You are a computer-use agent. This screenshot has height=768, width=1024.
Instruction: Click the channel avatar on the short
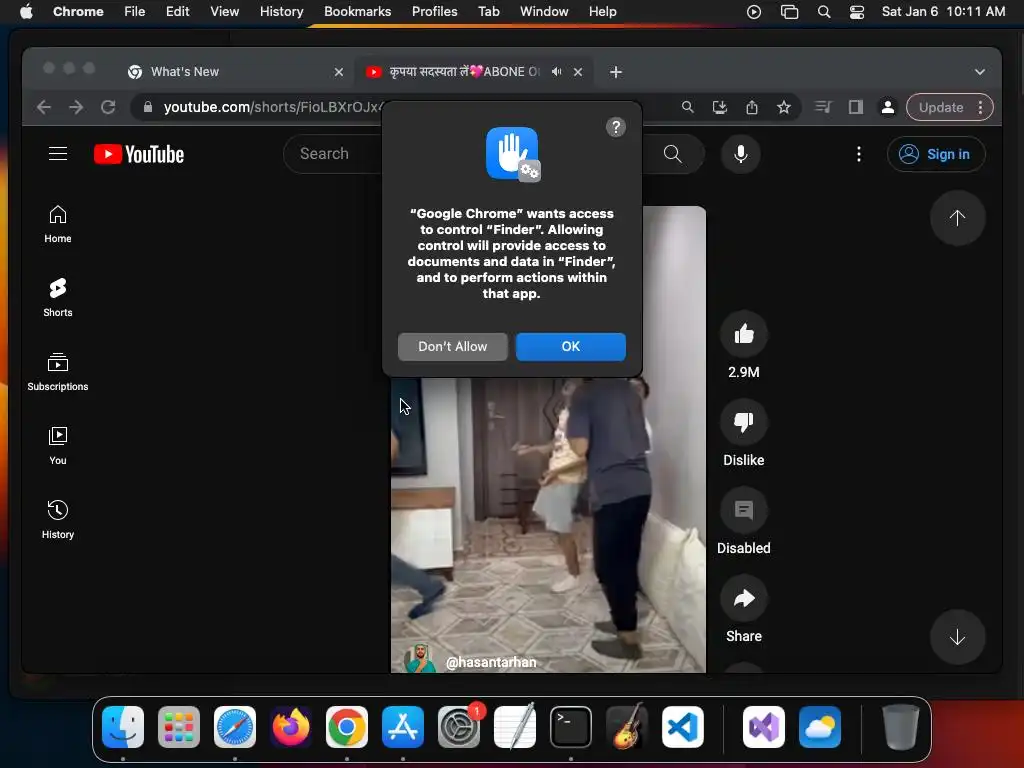point(420,659)
